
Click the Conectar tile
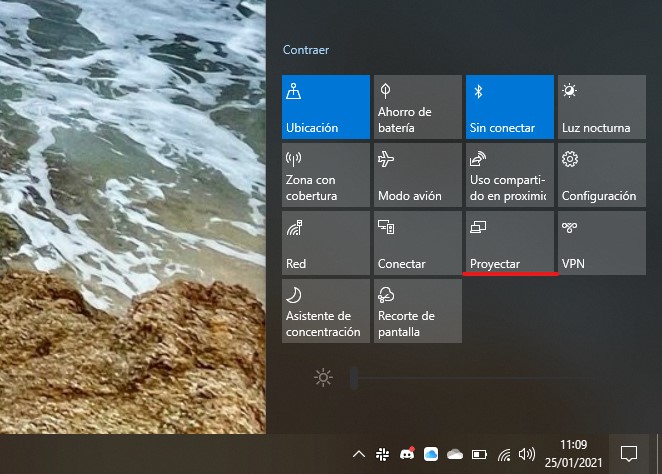point(417,243)
